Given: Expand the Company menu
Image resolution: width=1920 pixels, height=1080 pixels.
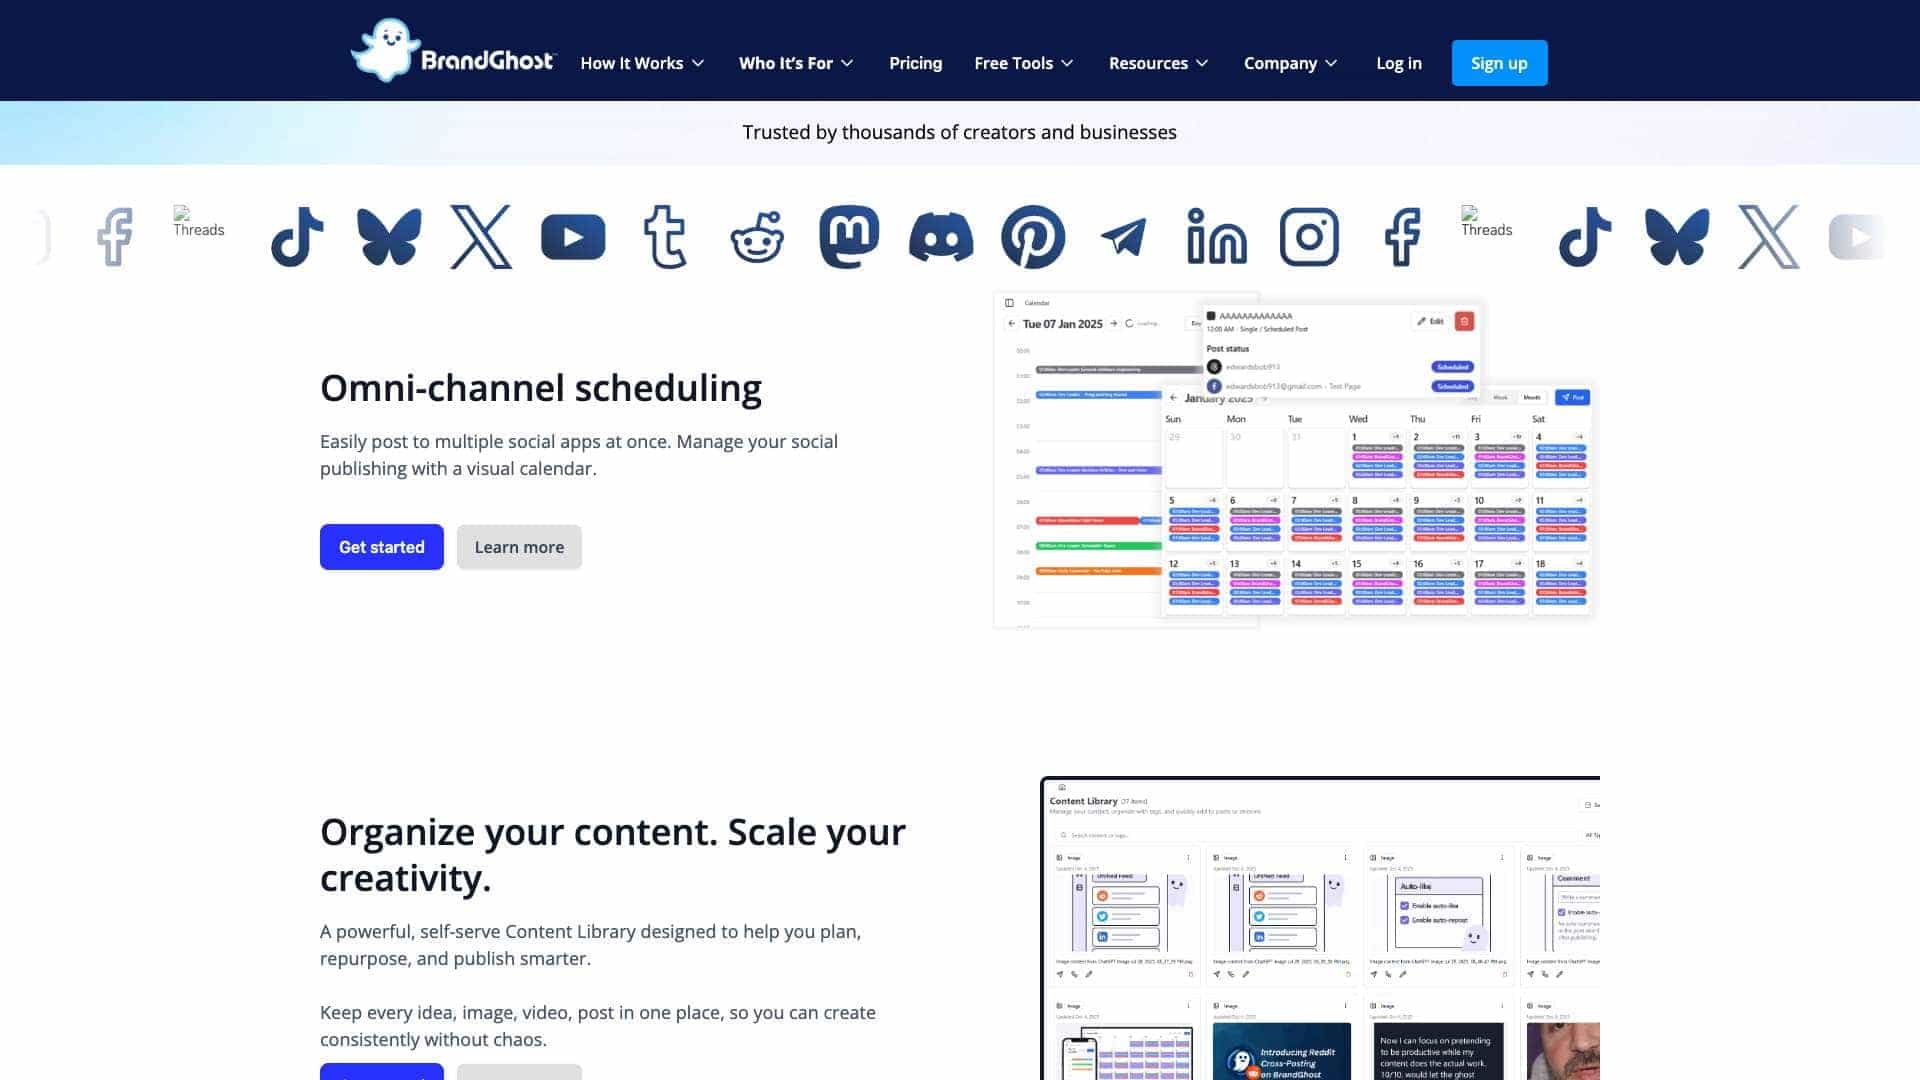Looking at the screenshot, I should [x=1291, y=63].
